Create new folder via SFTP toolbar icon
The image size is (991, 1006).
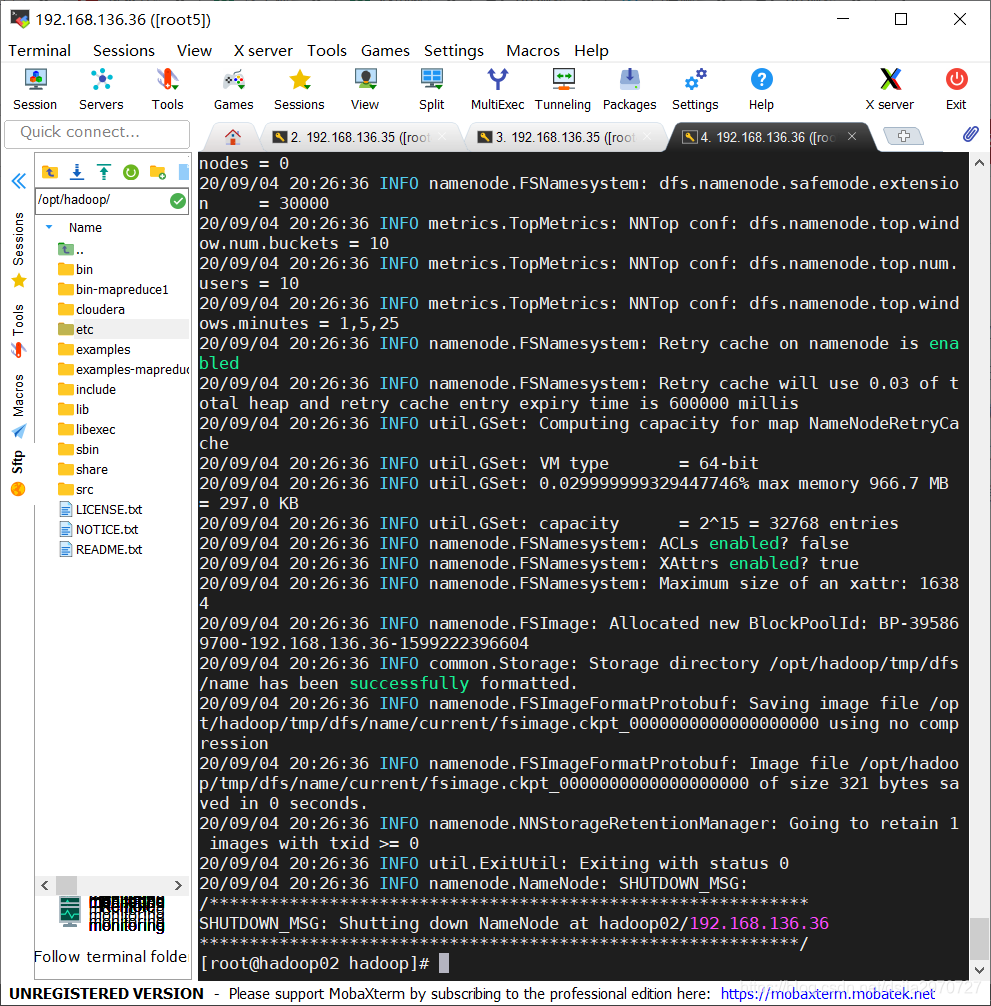(158, 172)
